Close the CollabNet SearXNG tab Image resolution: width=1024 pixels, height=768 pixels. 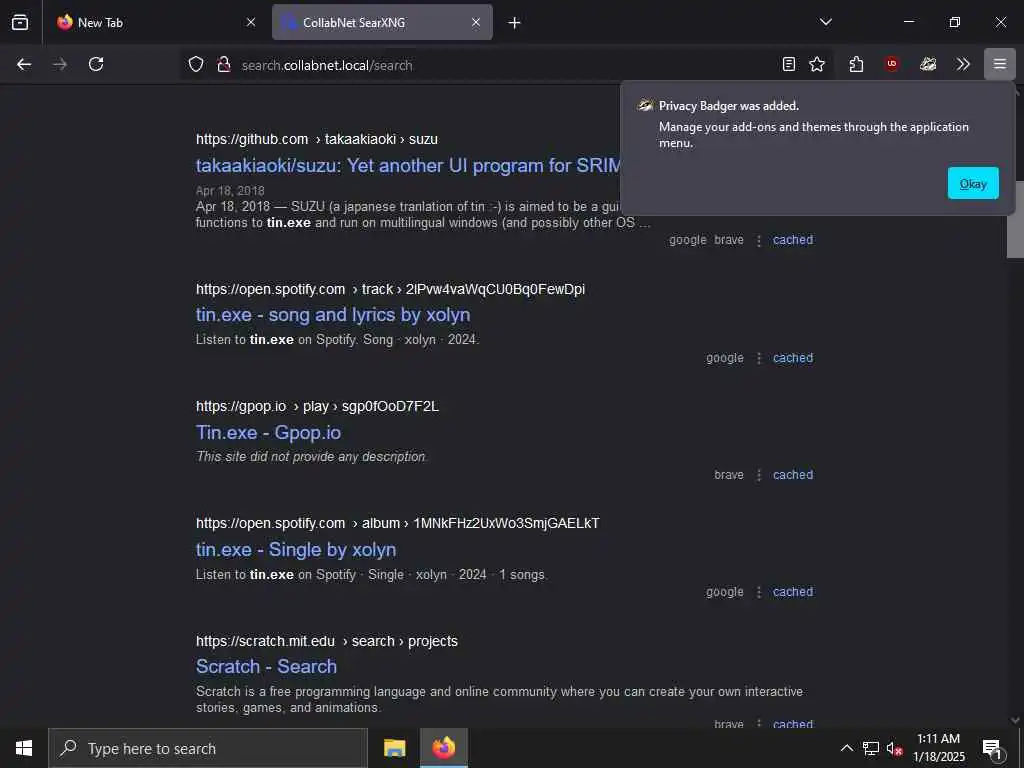pos(476,22)
